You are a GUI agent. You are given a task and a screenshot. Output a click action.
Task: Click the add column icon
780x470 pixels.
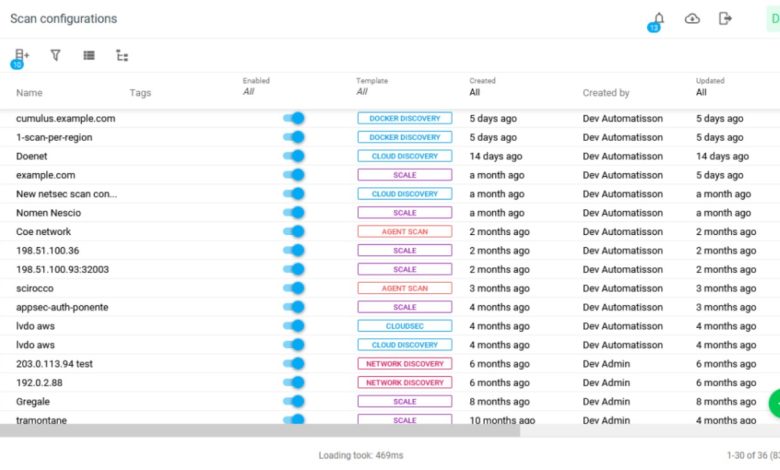coord(21,55)
